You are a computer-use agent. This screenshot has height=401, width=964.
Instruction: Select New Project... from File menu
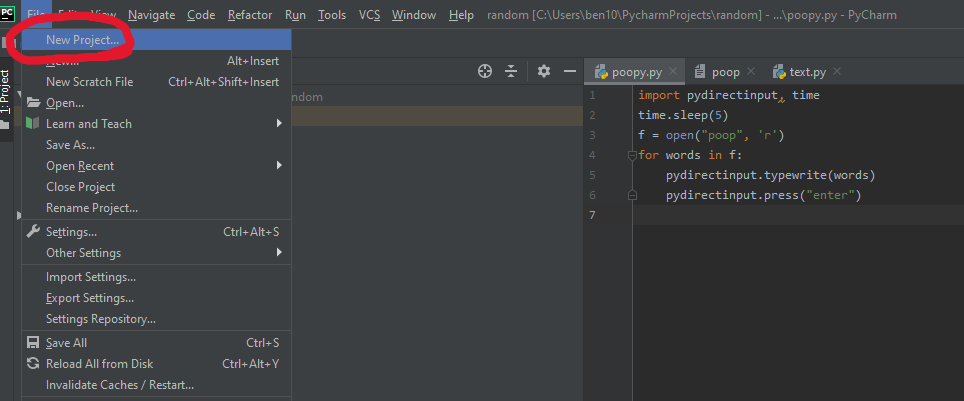pos(157,40)
